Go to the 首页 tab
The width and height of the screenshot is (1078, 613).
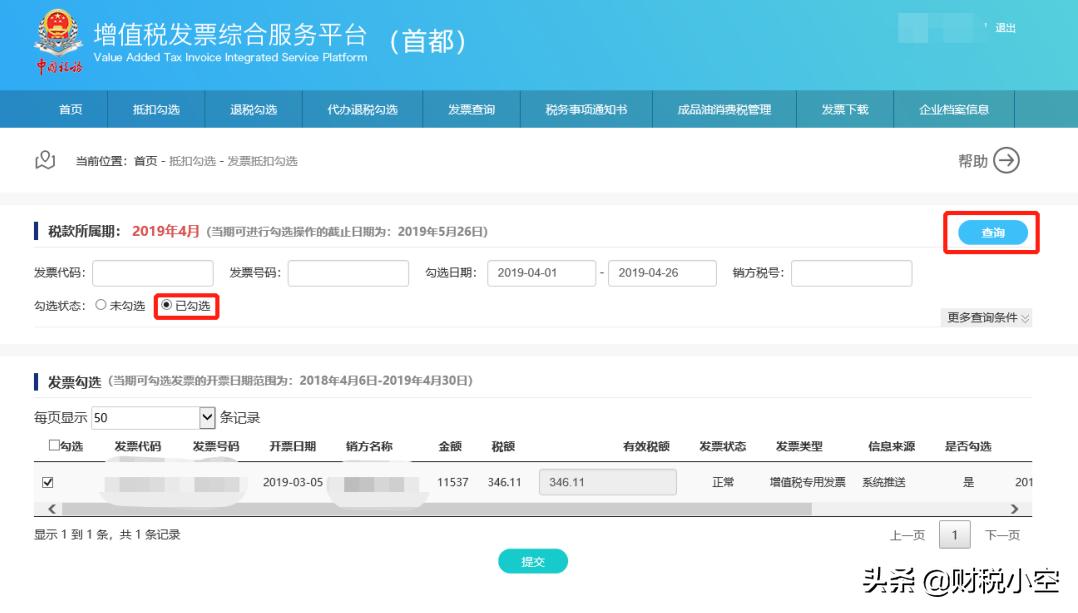pos(67,111)
